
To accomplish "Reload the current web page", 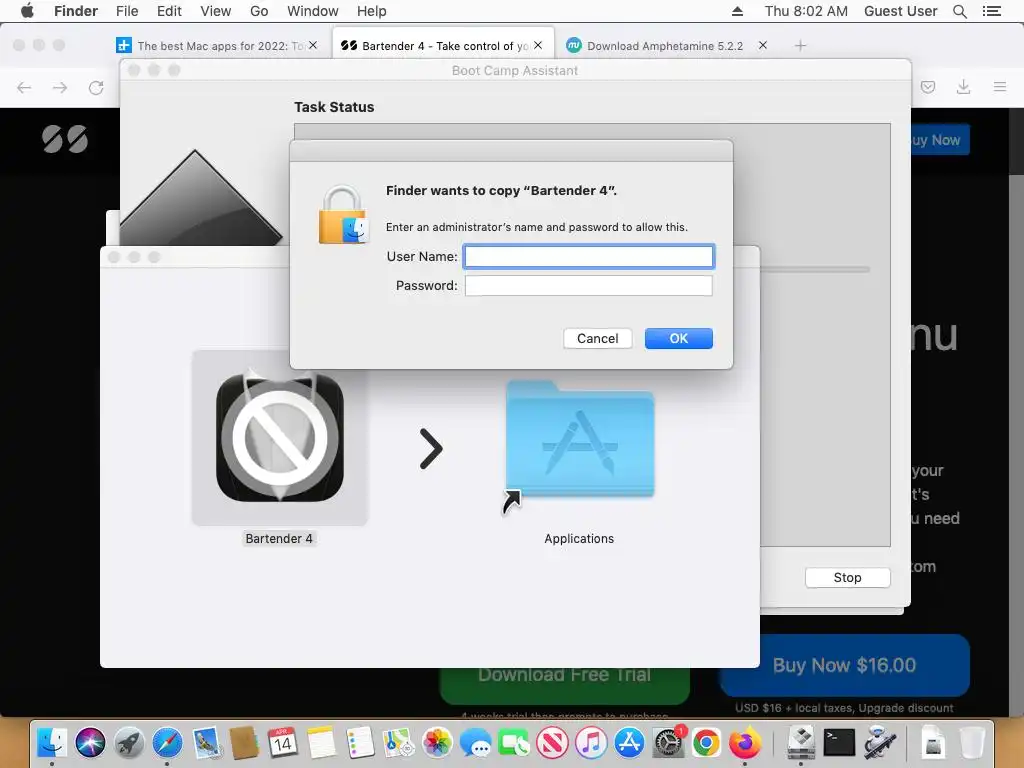I will click(96, 88).
